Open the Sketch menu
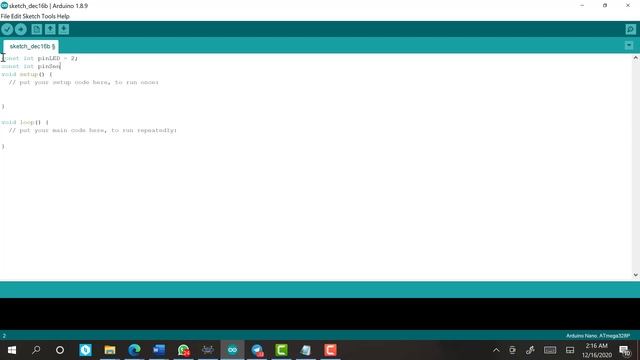Viewport: 640px width, 360px height. [x=31, y=16]
